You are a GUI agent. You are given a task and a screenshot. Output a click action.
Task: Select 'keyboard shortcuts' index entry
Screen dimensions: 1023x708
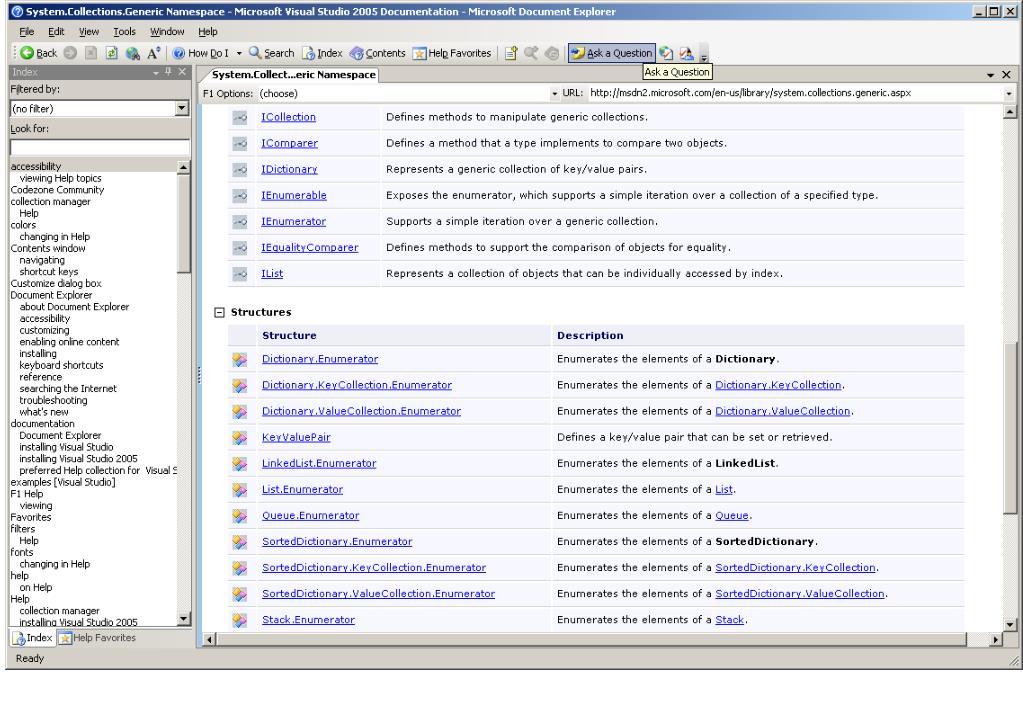[x=61, y=365]
